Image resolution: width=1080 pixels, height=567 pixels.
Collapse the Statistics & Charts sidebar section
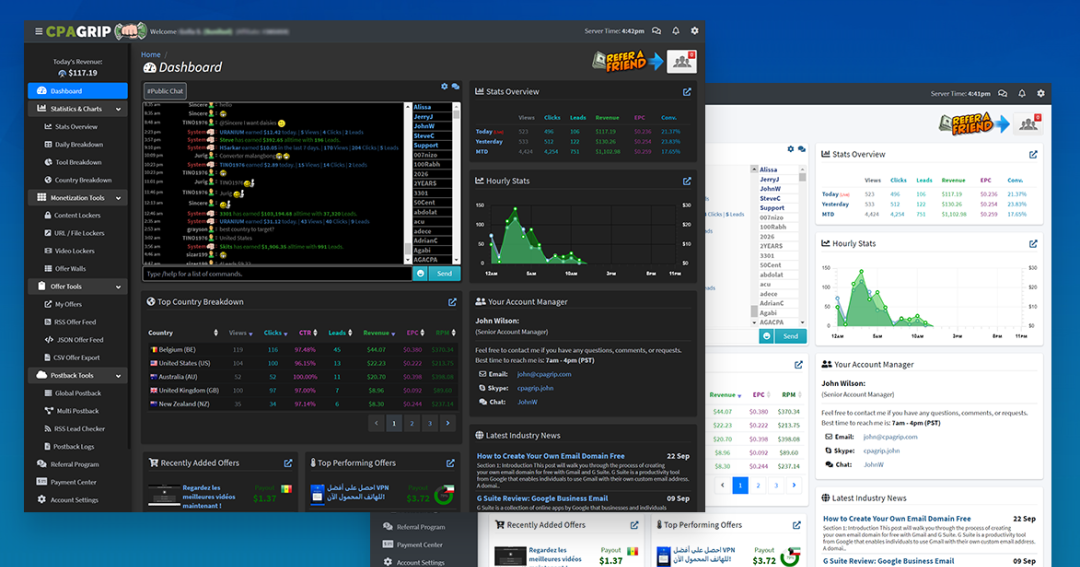click(119, 109)
